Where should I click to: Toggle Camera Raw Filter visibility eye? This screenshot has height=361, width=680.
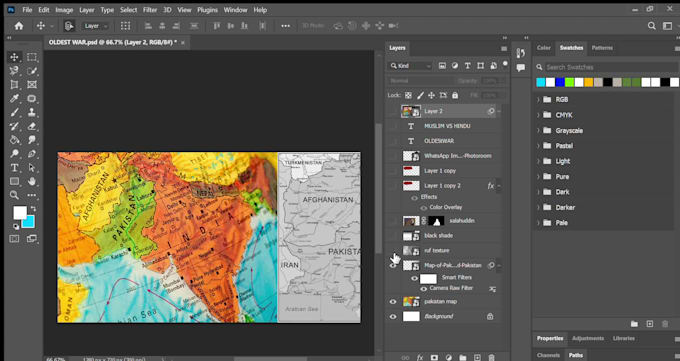click(x=423, y=289)
